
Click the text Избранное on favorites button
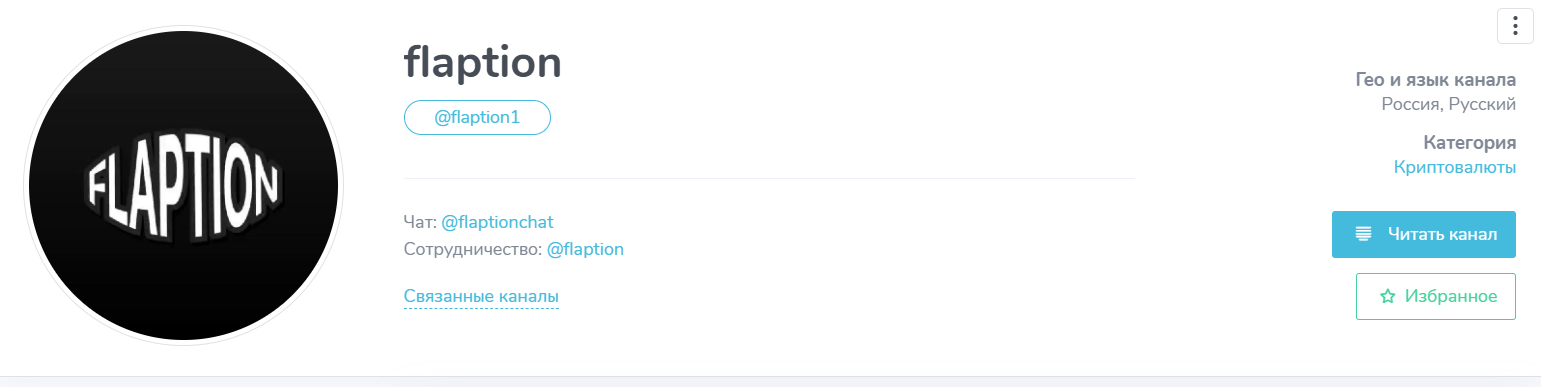[x=1451, y=297]
